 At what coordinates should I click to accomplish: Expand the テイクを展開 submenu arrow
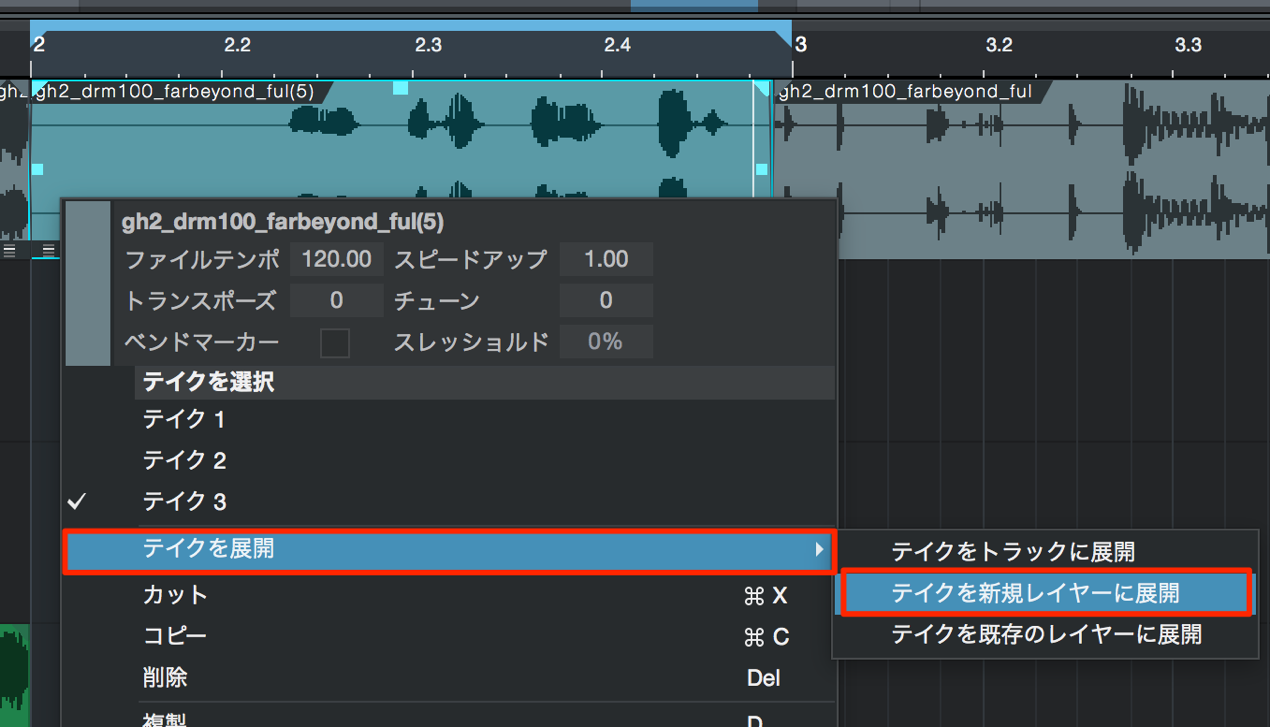click(819, 549)
